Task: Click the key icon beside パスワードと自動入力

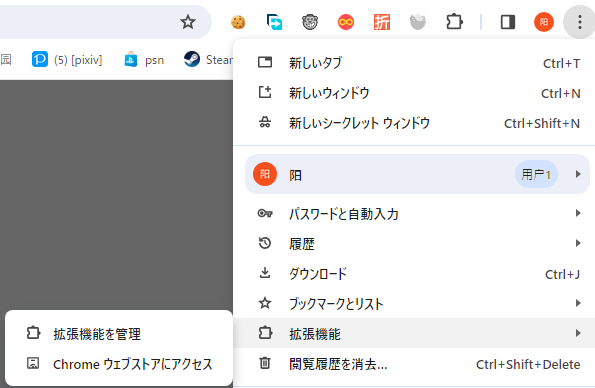Action: [265, 213]
